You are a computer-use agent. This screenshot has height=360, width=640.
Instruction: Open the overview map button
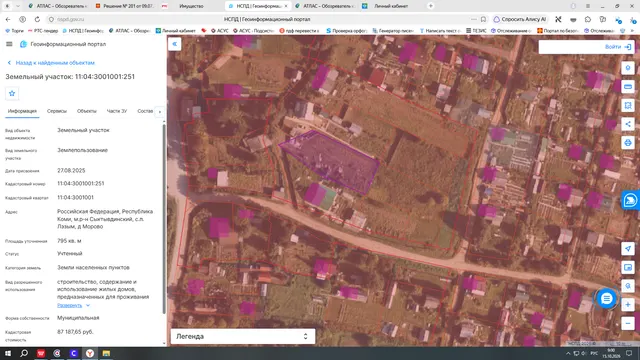pos(628,267)
